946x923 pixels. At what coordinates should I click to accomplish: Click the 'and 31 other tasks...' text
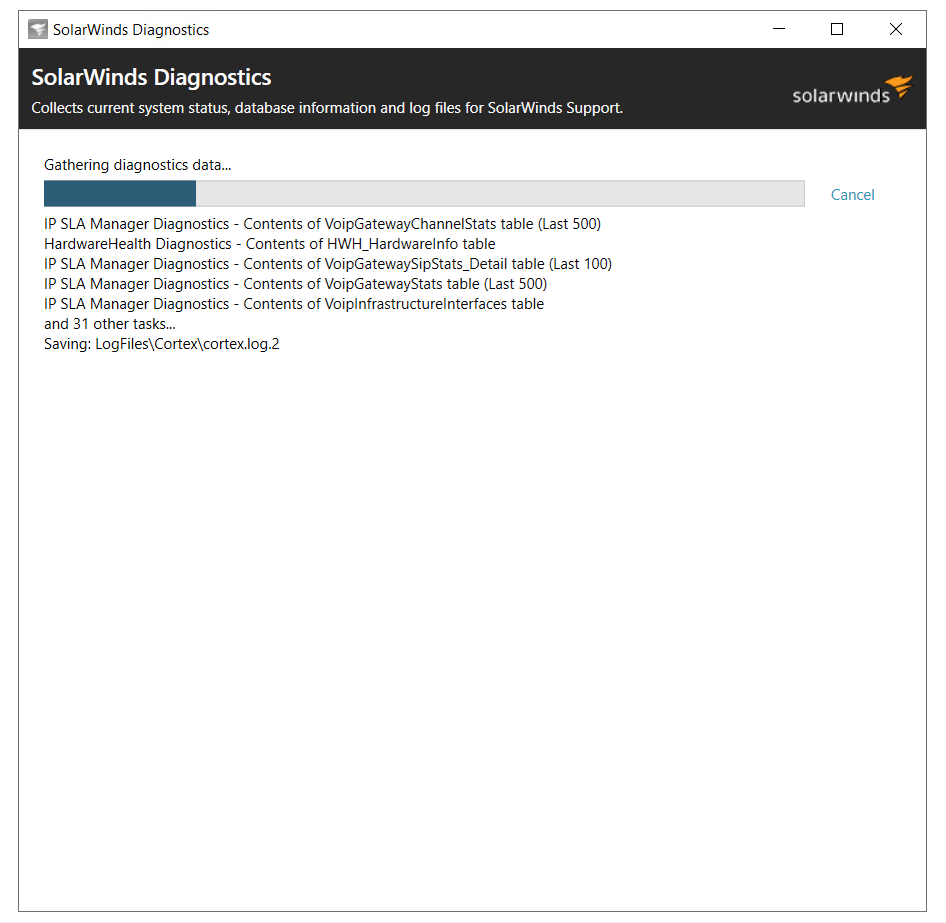point(110,324)
